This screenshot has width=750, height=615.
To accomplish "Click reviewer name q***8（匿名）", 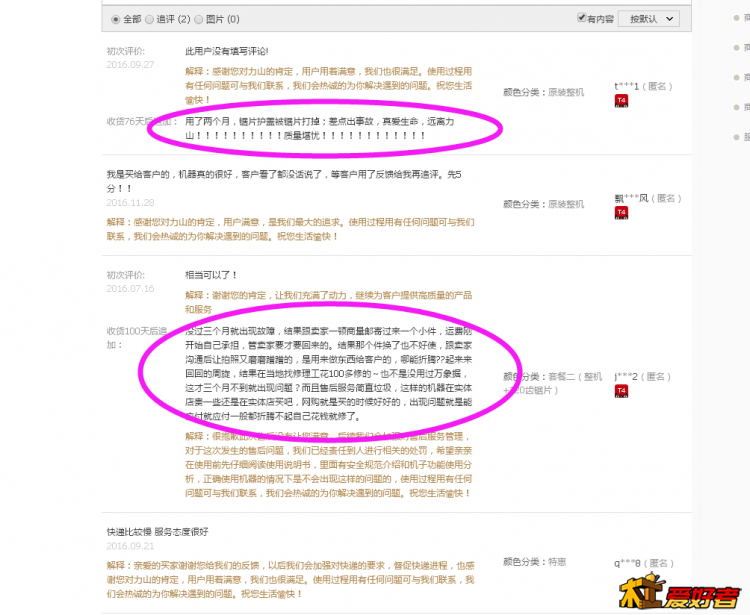I will coord(644,563).
